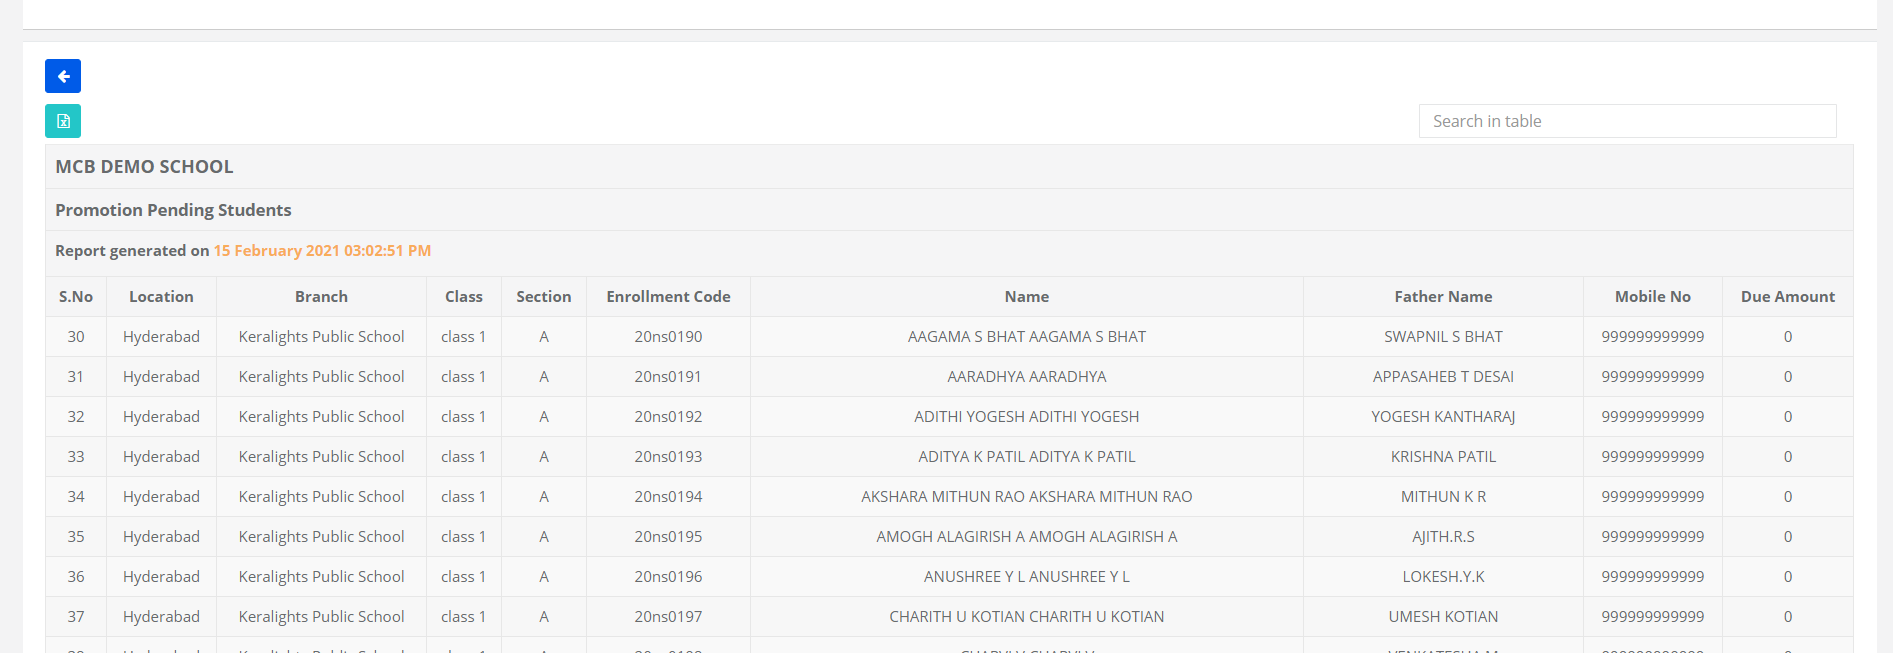Click name ANUSHREE Y L ANUSHREE Y L
Image resolution: width=1893 pixels, height=653 pixels.
click(x=1027, y=577)
